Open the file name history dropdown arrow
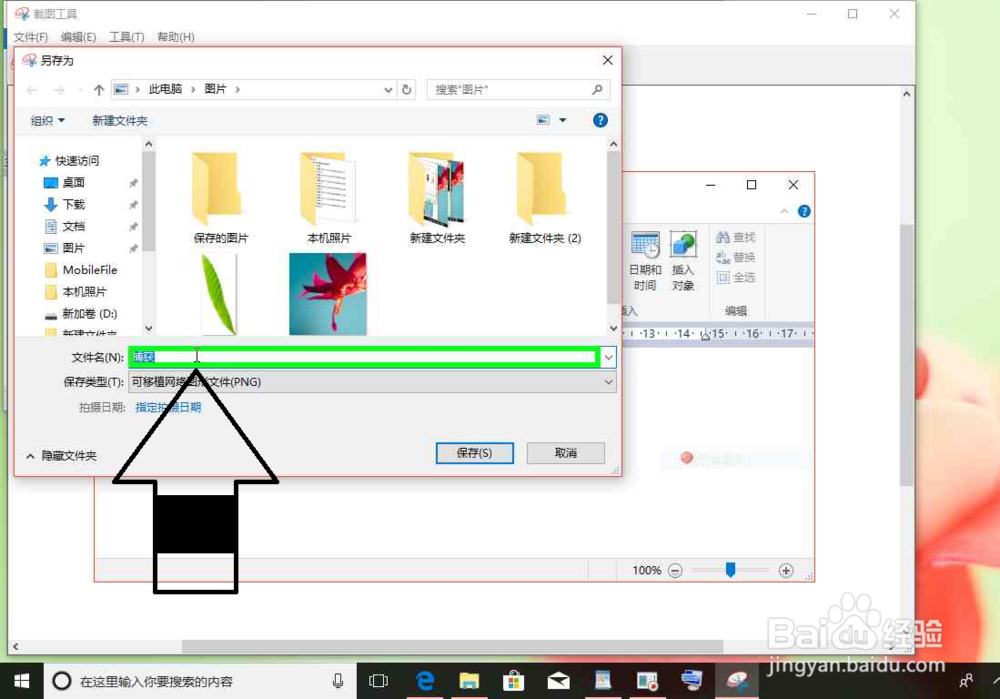 607,356
